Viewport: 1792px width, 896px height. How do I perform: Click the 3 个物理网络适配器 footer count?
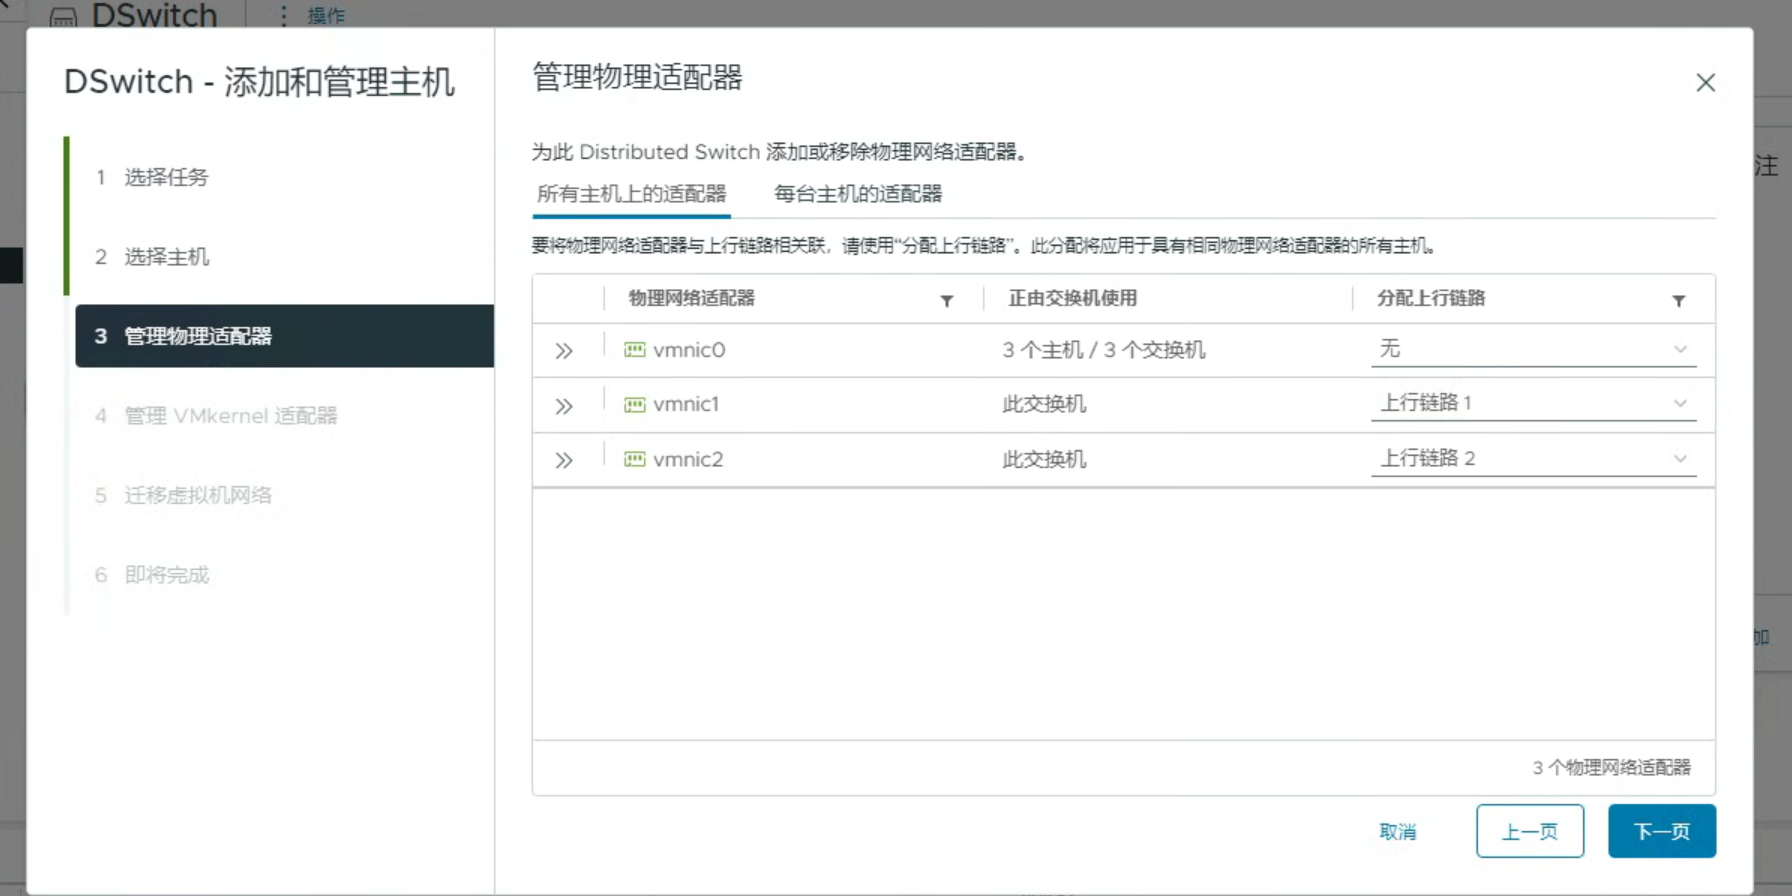(1611, 767)
